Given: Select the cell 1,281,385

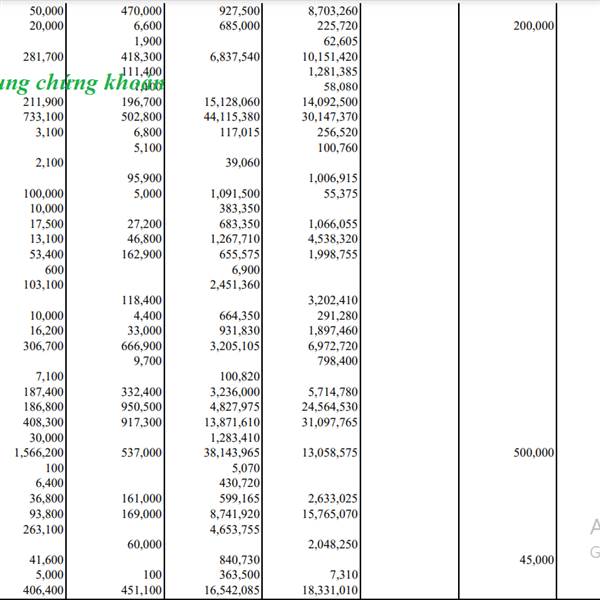Looking at the screenshot, I should click(333, 72).
